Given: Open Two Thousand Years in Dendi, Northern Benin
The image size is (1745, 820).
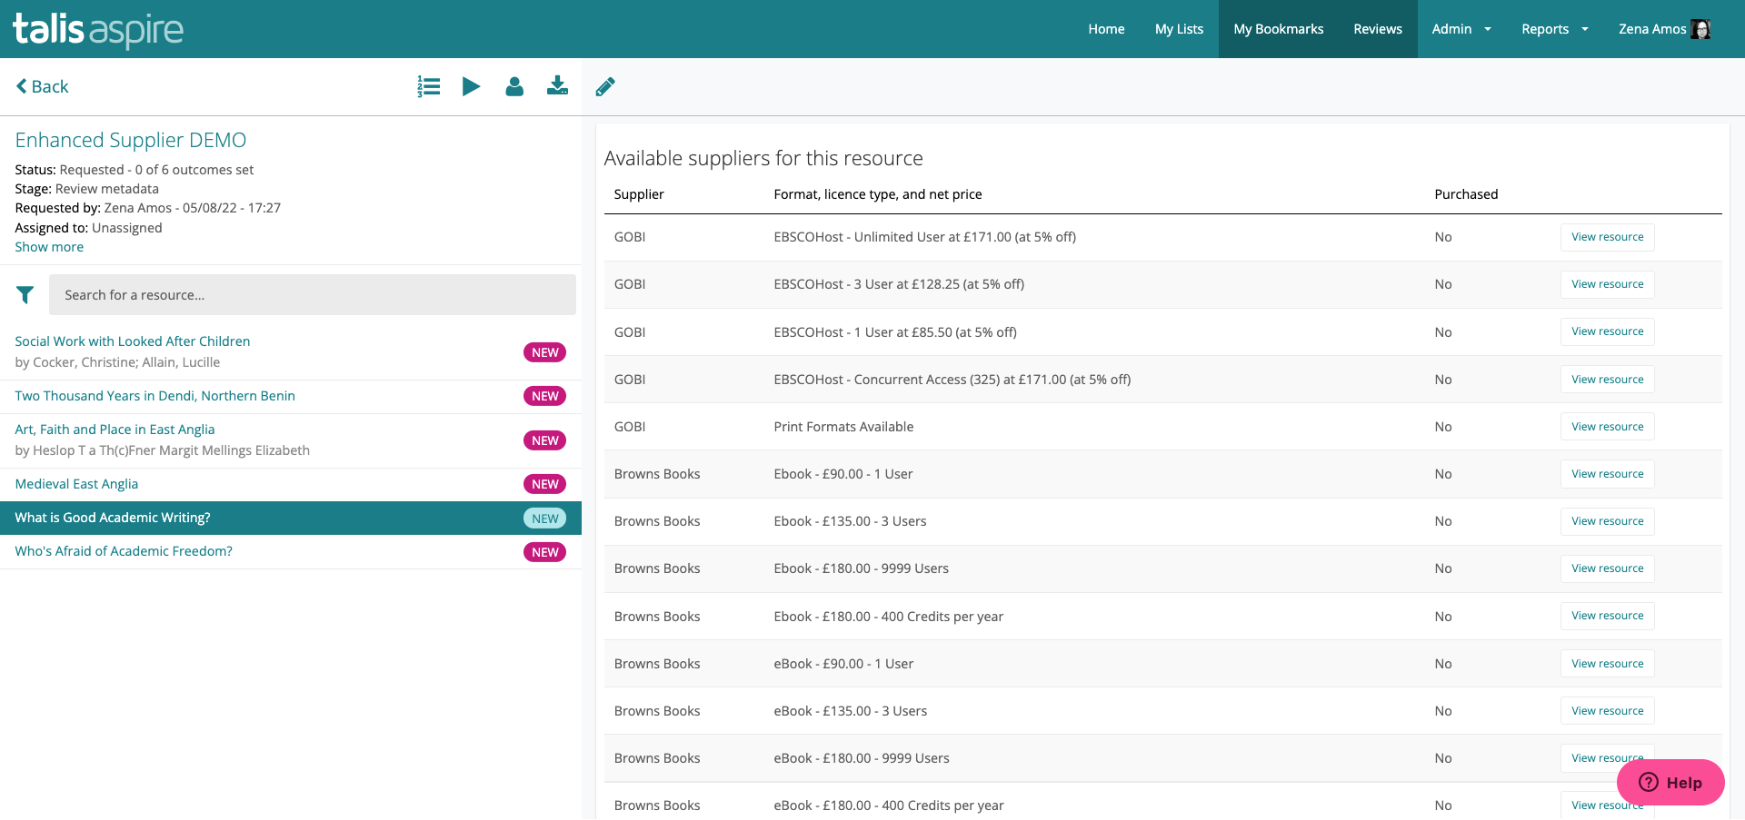Looking at the screenshot, I should tap(155, 396).
